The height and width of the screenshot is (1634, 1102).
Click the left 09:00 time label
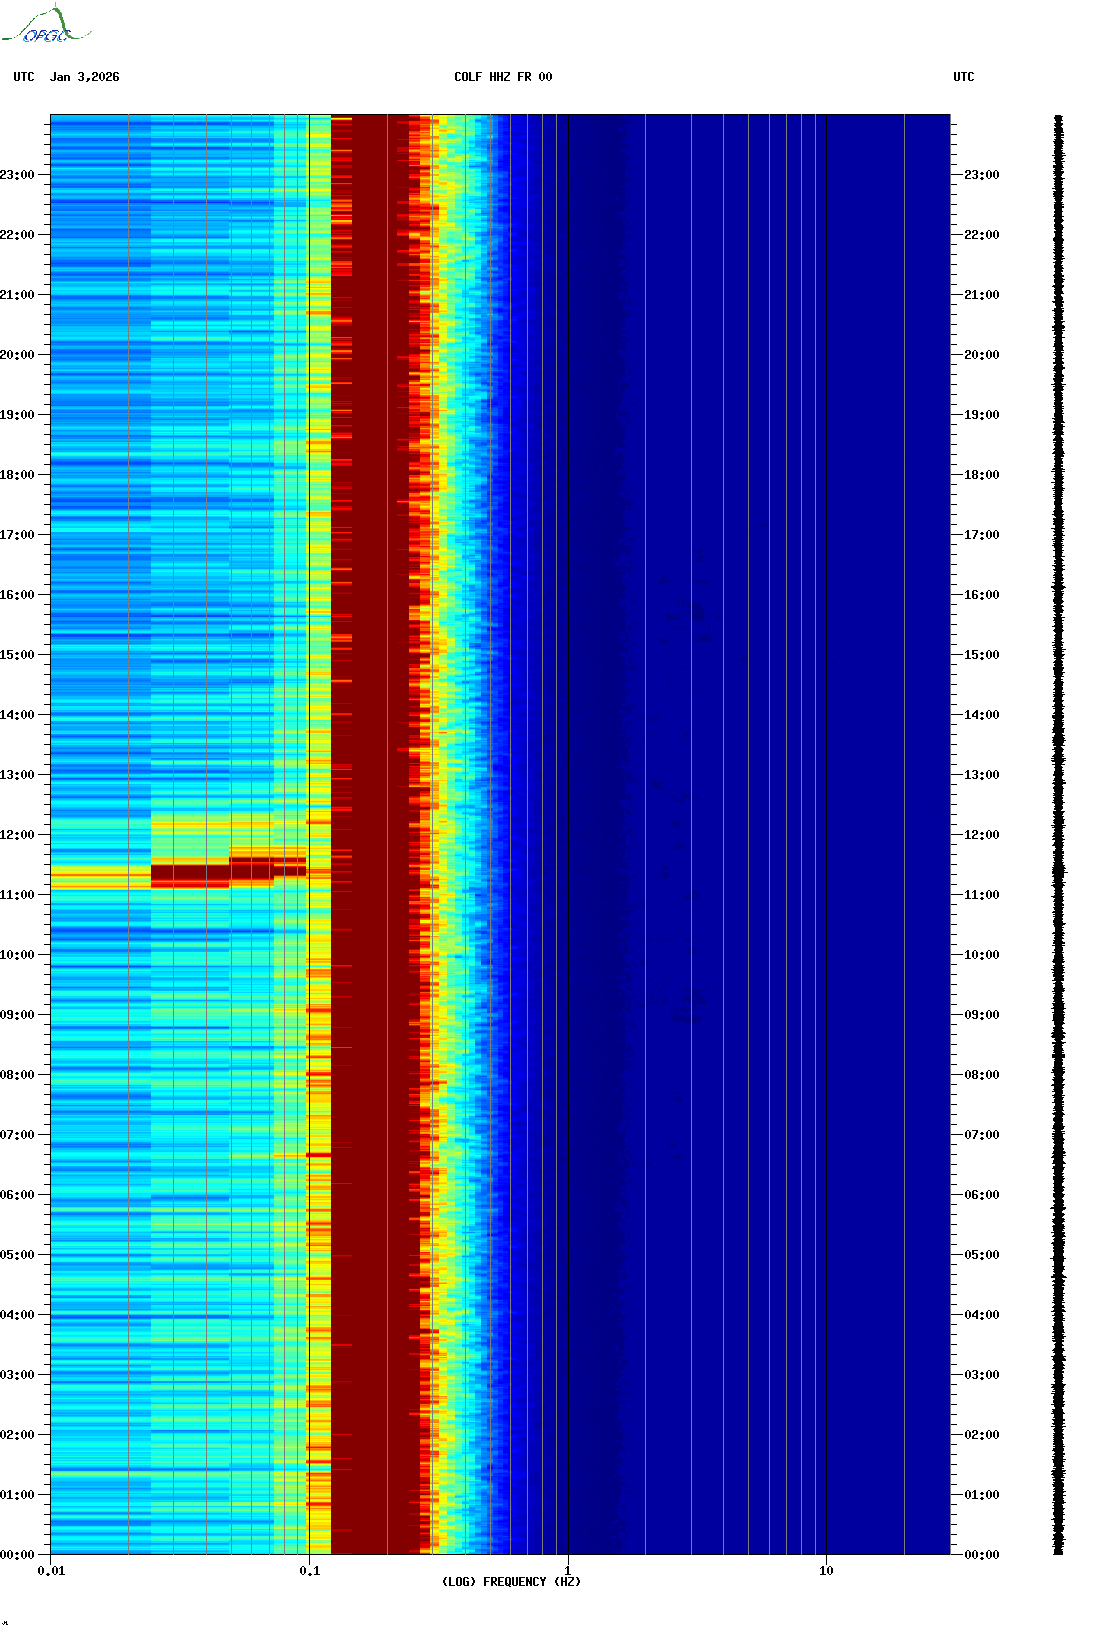point(17,1015)
